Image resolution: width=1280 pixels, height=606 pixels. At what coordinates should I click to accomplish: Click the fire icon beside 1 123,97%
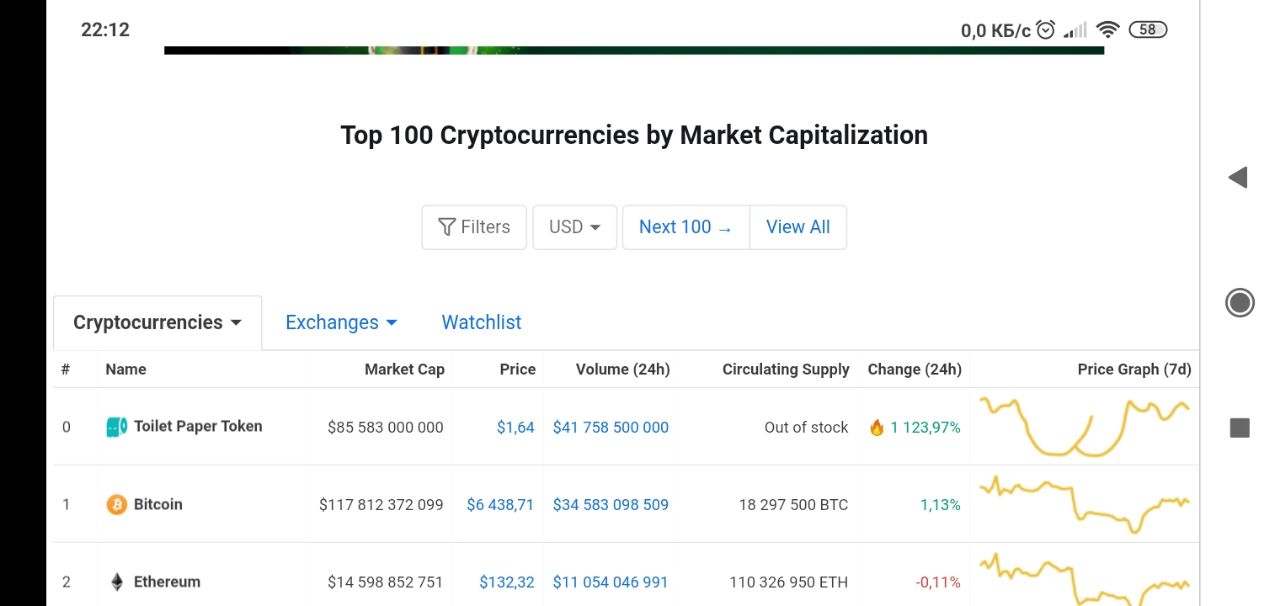pos(877,427)
